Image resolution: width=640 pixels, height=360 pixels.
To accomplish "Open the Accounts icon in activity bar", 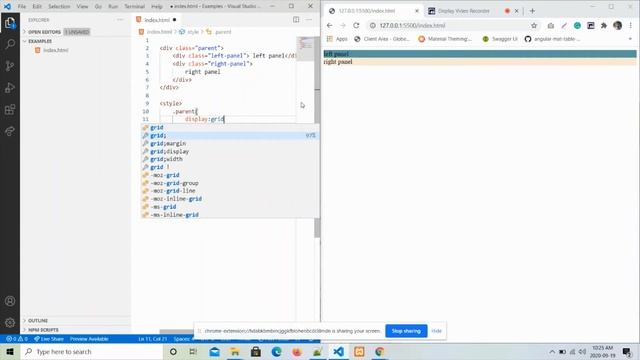I will [x=10, y=301].
